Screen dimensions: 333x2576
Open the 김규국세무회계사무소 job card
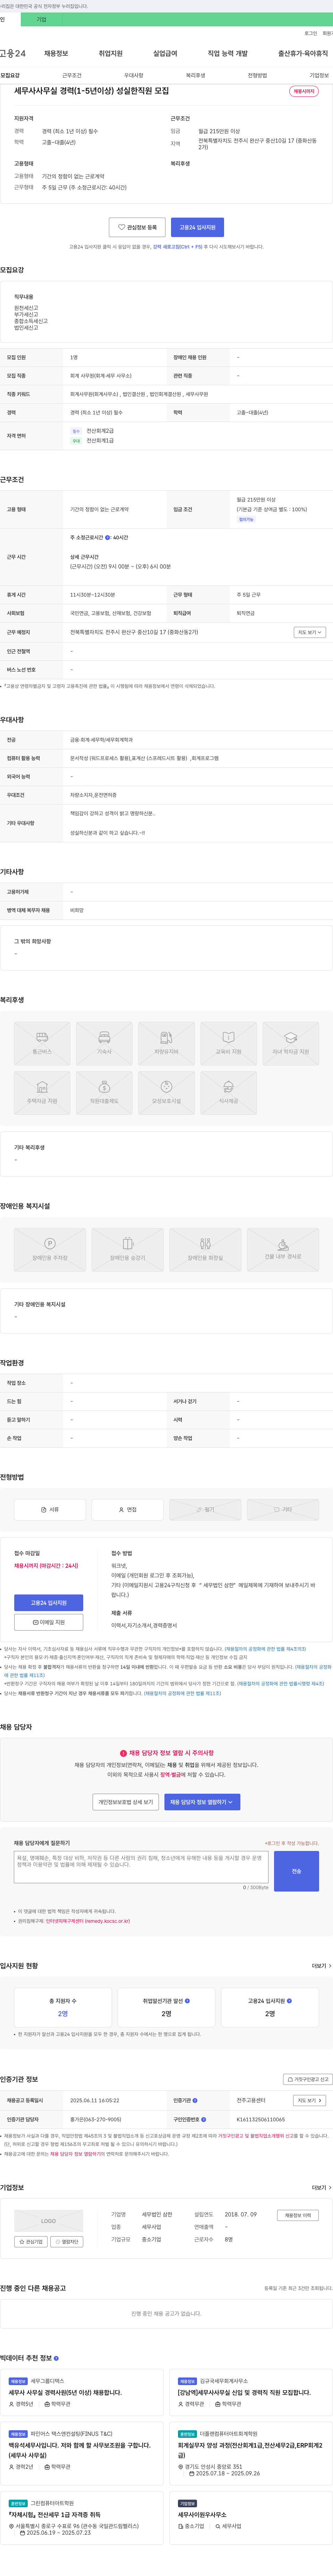coord(251,2392)
